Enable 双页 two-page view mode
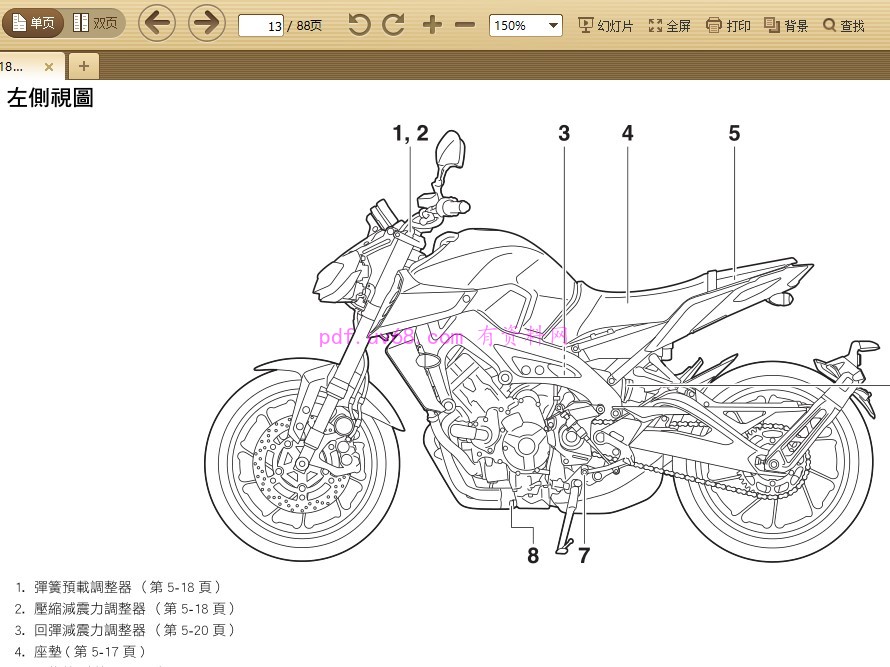 coord(94,22)
